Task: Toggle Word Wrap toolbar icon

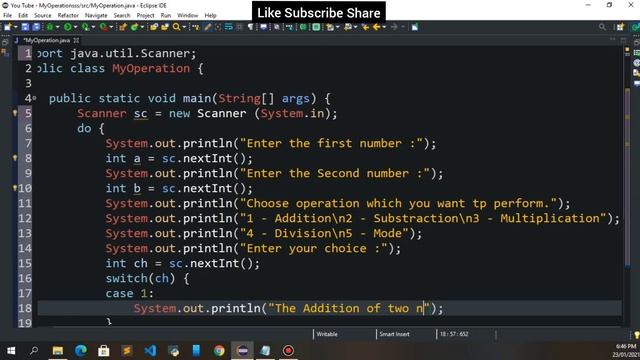Action: 229,27
